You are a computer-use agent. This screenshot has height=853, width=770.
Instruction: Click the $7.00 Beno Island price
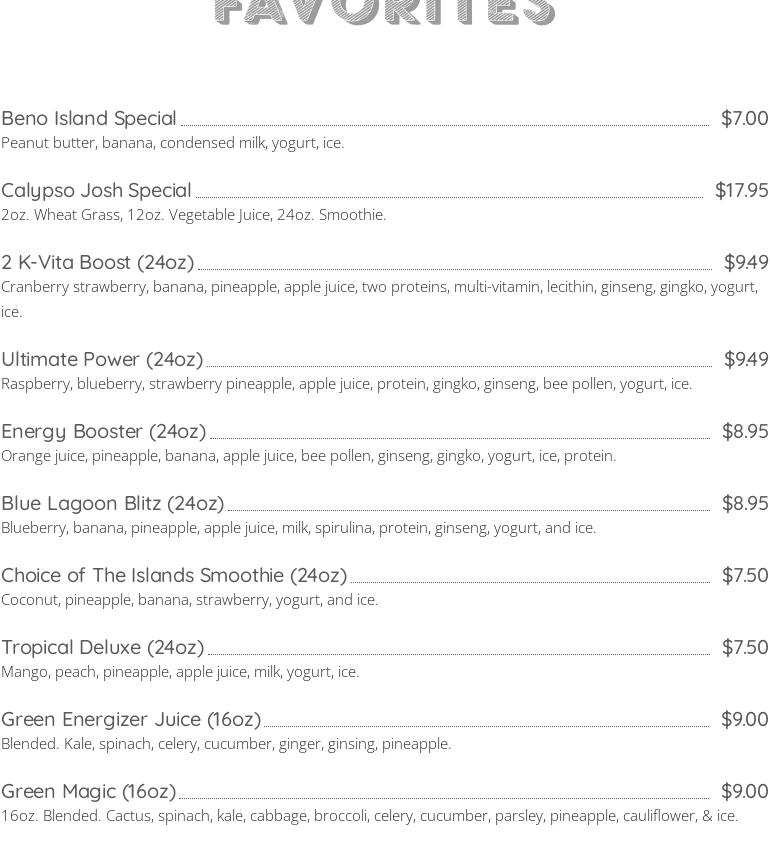744,118
